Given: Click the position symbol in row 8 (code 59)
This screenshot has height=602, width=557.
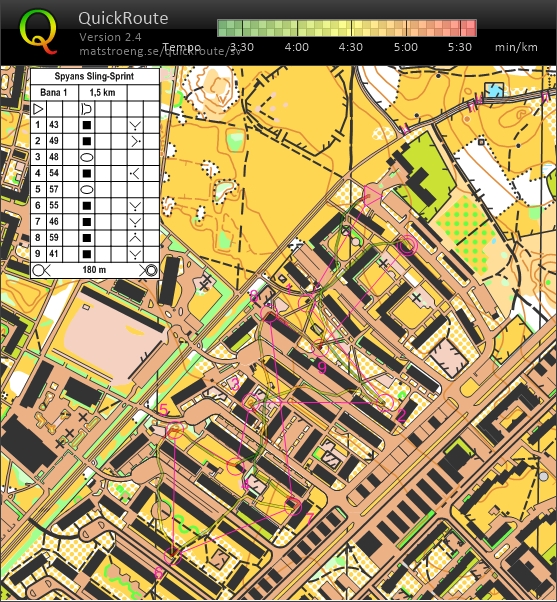Looking at the screenshot, I should coord(135,238).
